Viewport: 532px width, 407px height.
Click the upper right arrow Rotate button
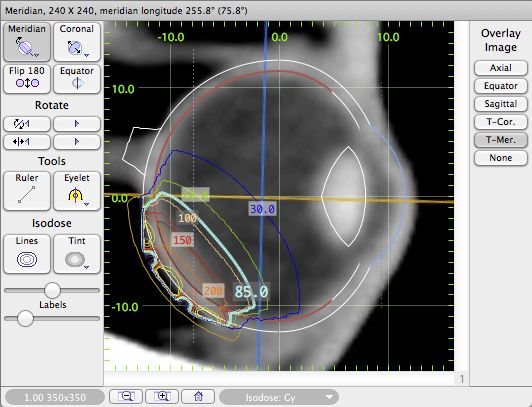click(x=77, y=124)
